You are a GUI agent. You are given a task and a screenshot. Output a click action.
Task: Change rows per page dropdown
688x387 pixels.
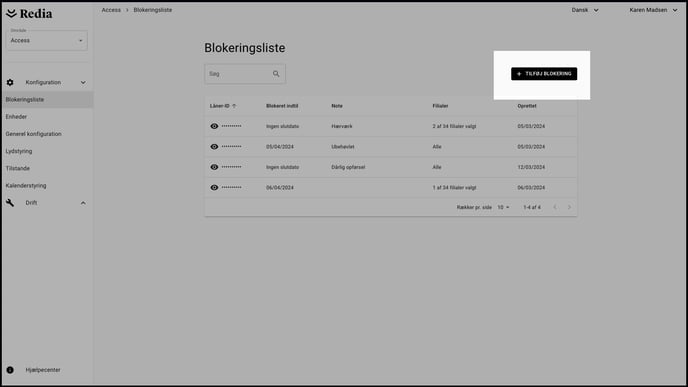click(x=503, y=207)
